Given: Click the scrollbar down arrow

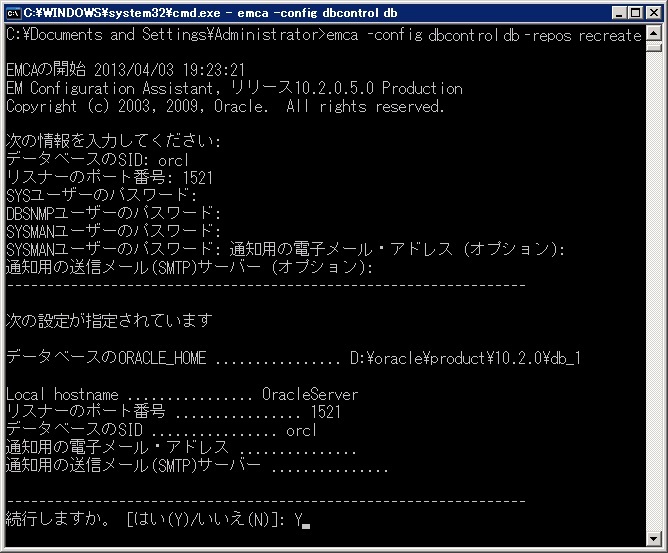Looking at the screenshot, I should point(653,540).
